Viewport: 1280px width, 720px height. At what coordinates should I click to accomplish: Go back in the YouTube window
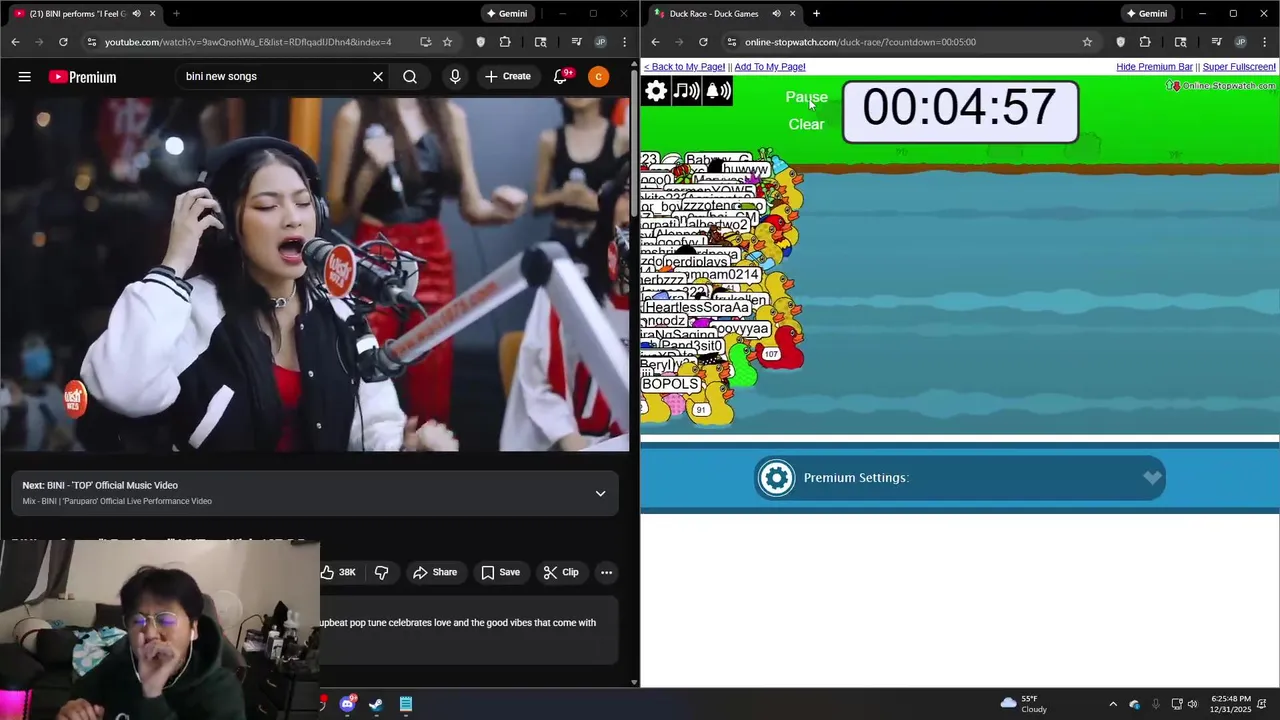pos(15,42)
